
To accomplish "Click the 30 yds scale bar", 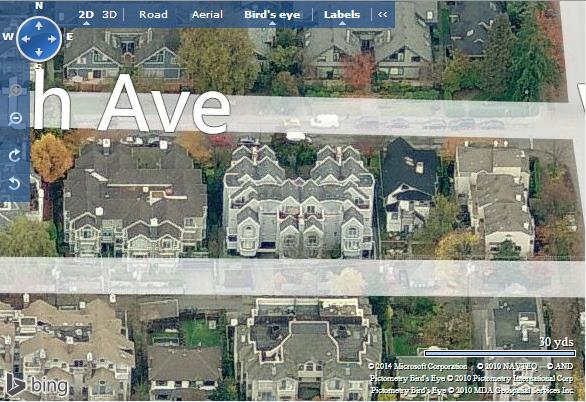I will [x=500, y=353].
